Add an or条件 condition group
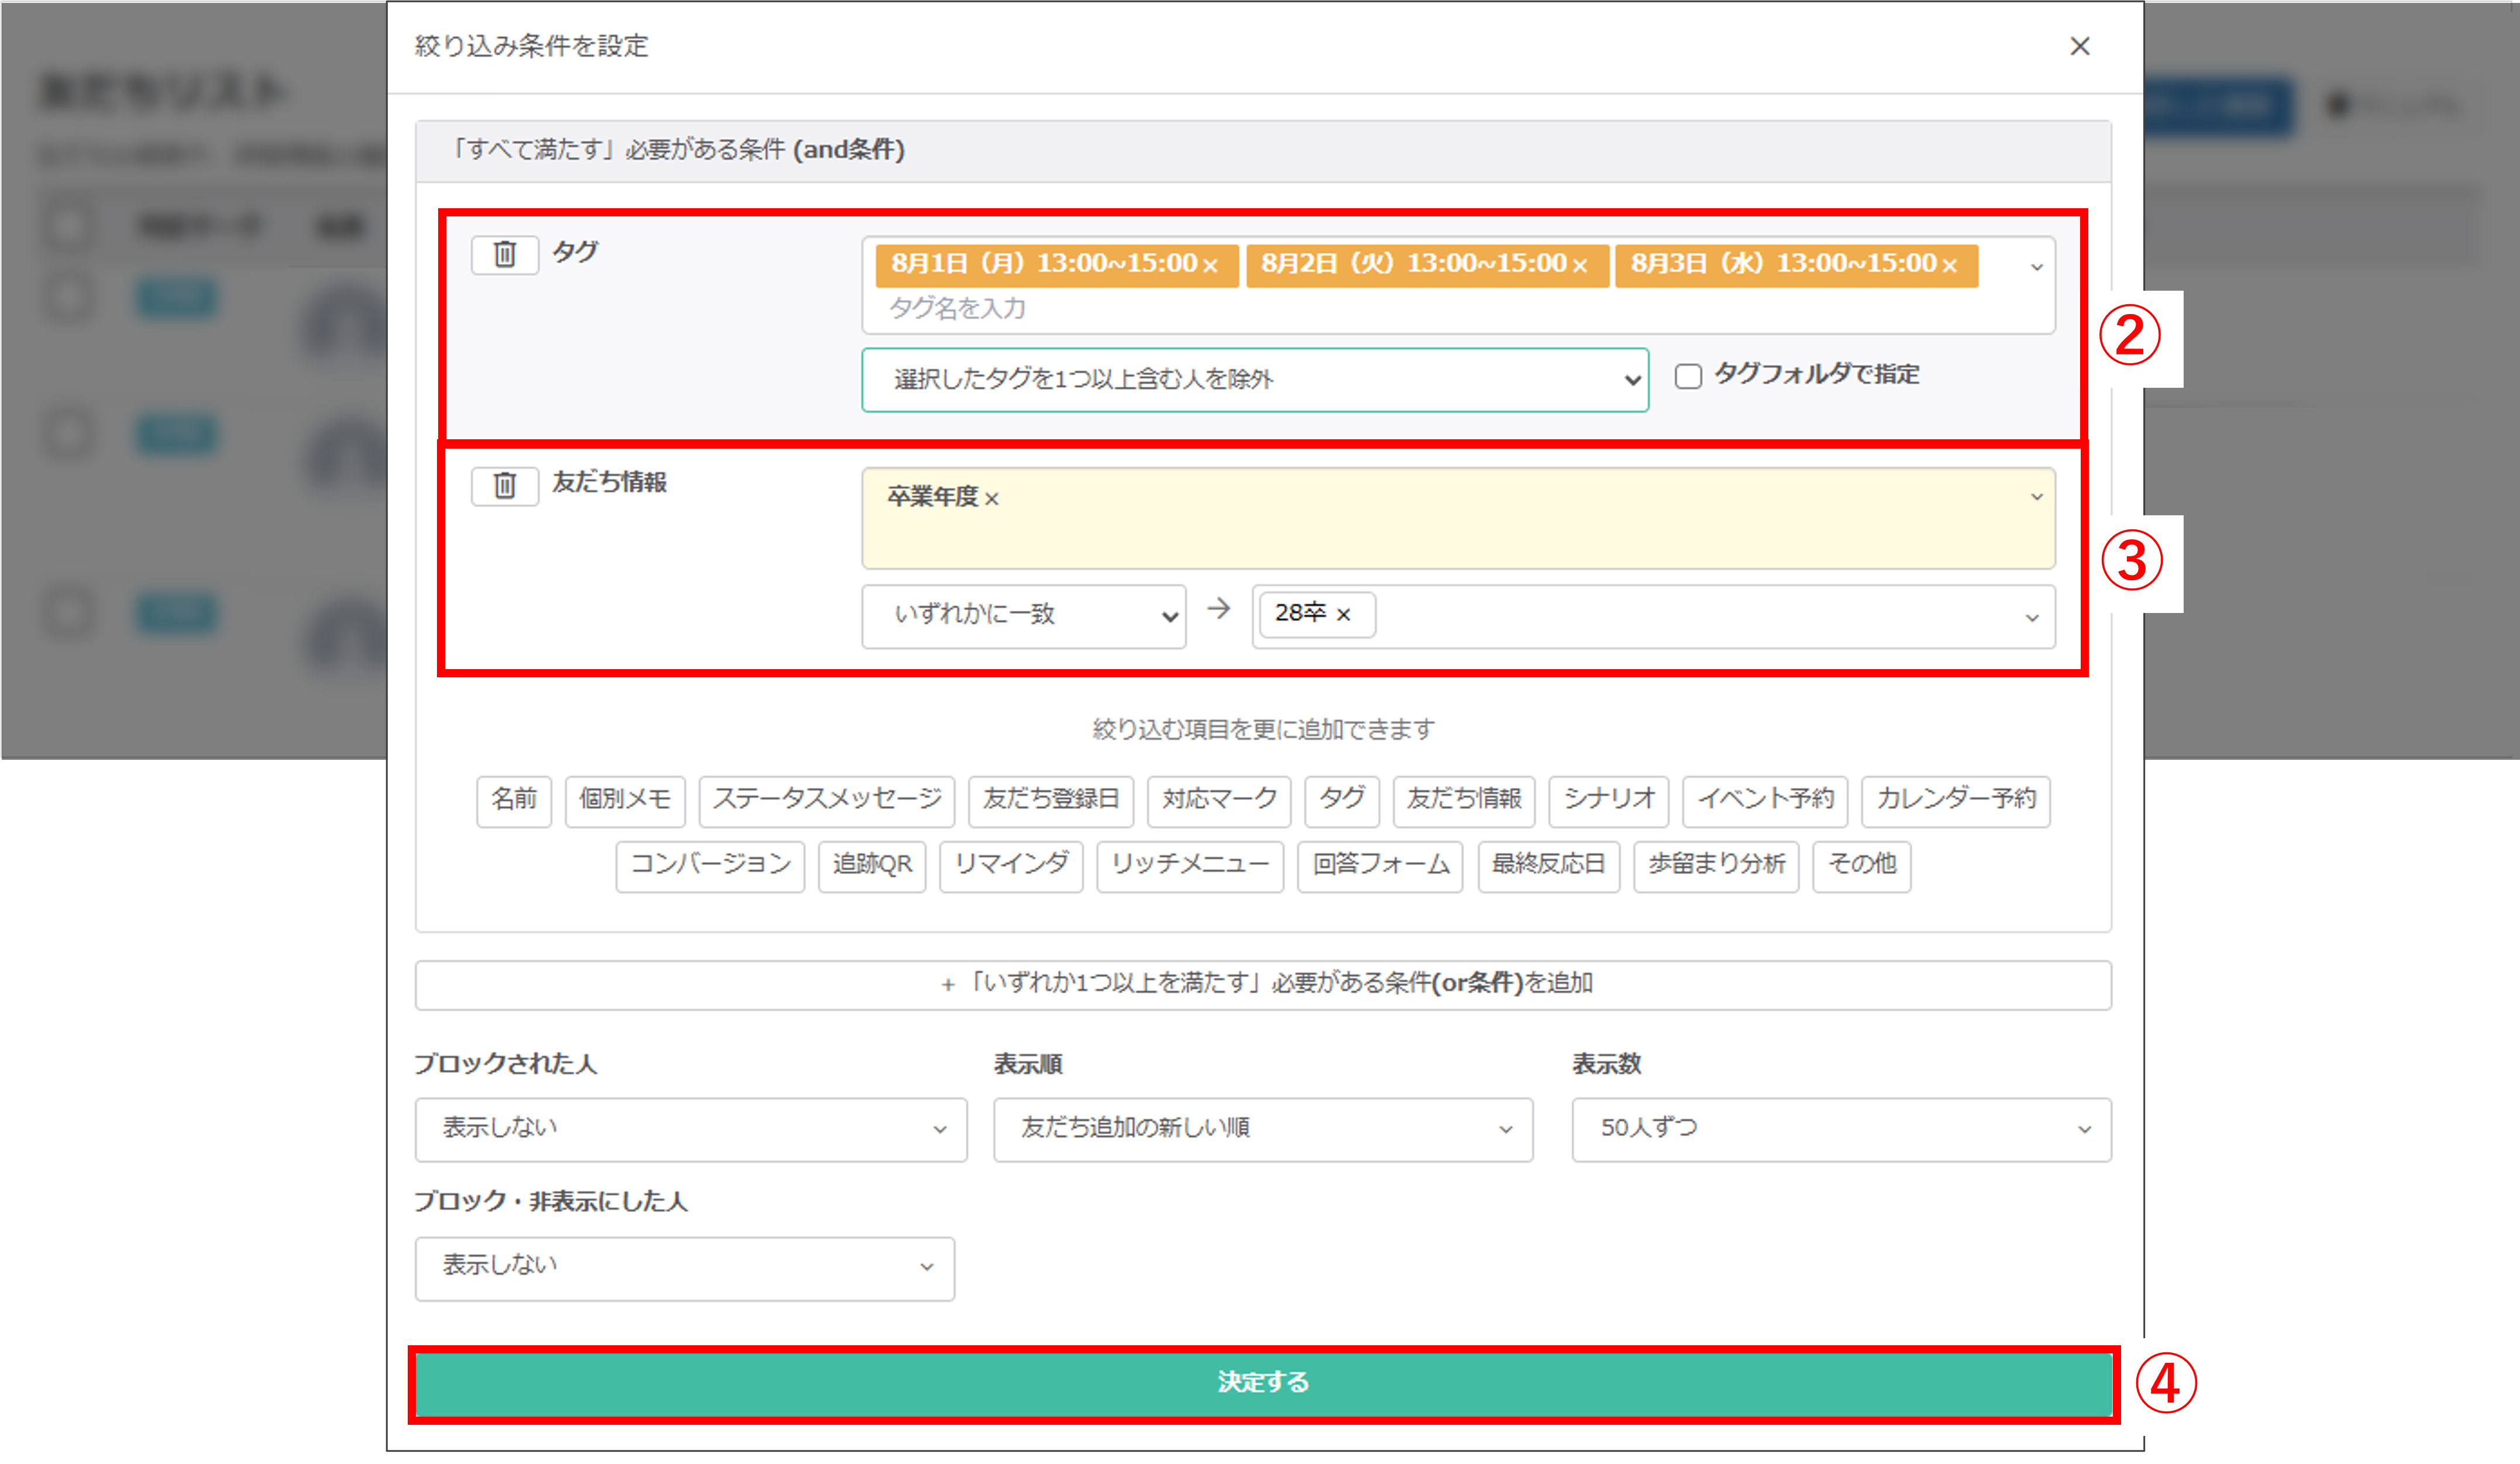2520x1464 pixels. (x=1262, y=985)
